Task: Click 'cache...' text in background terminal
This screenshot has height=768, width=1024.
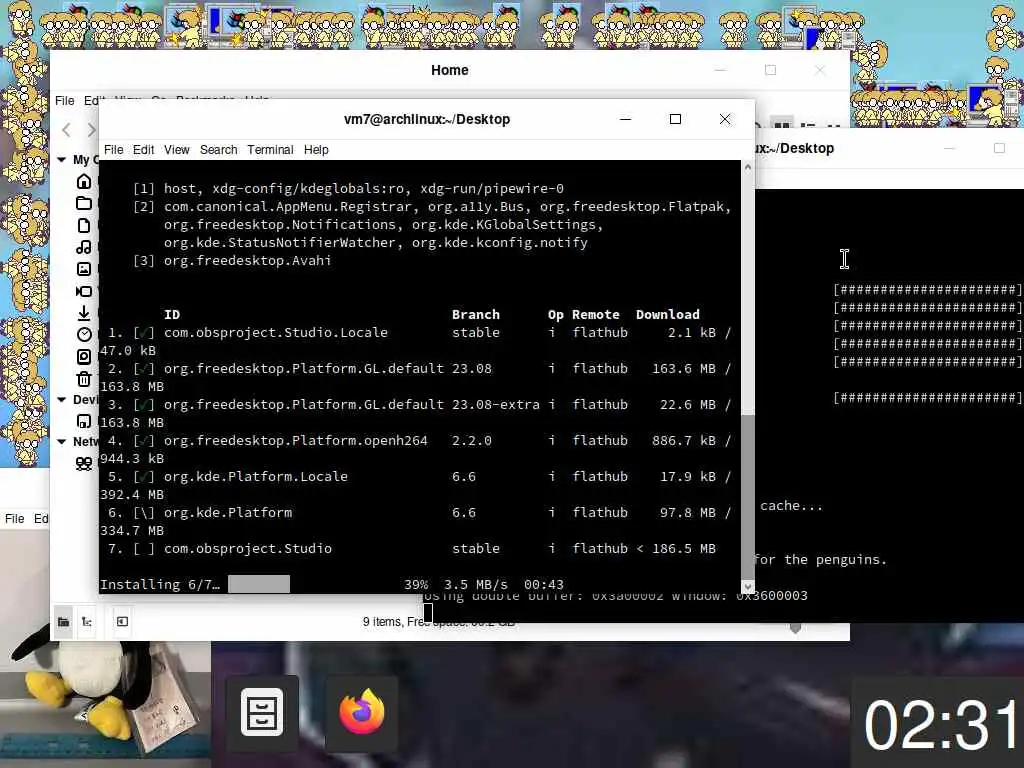Action: [791, 505]
